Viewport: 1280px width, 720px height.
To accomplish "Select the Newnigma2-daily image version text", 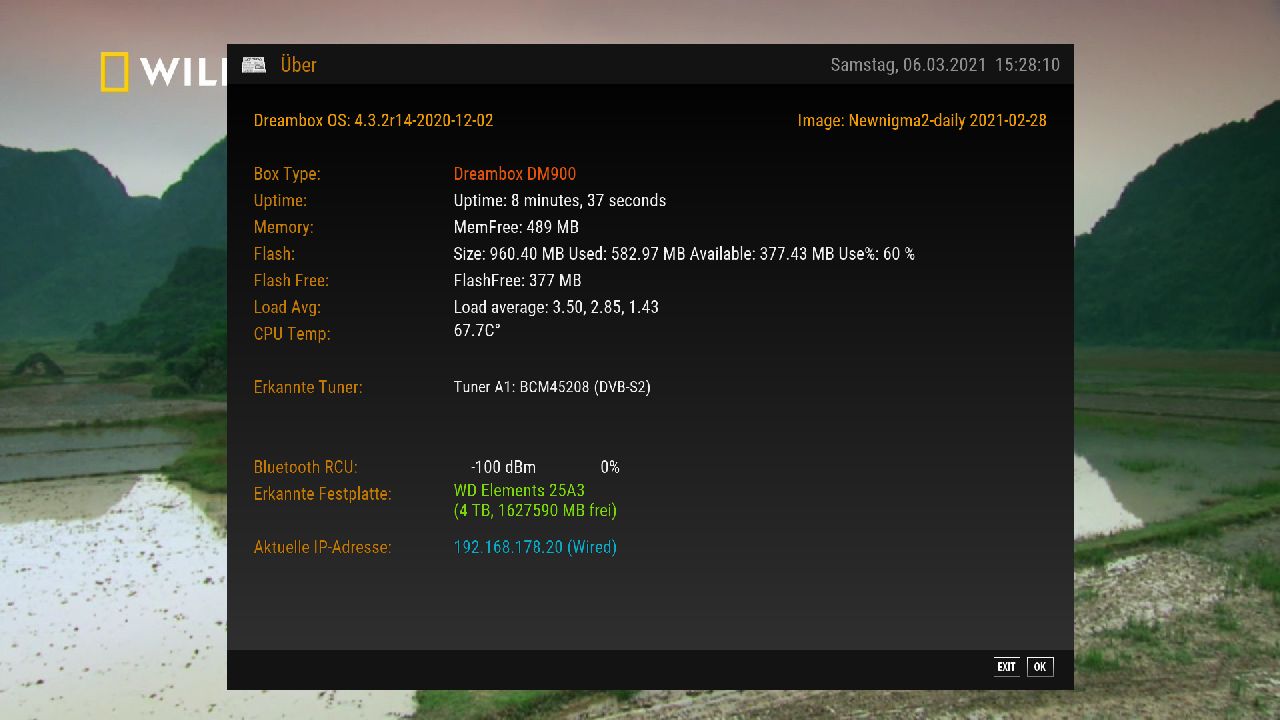I will point(921,121).
